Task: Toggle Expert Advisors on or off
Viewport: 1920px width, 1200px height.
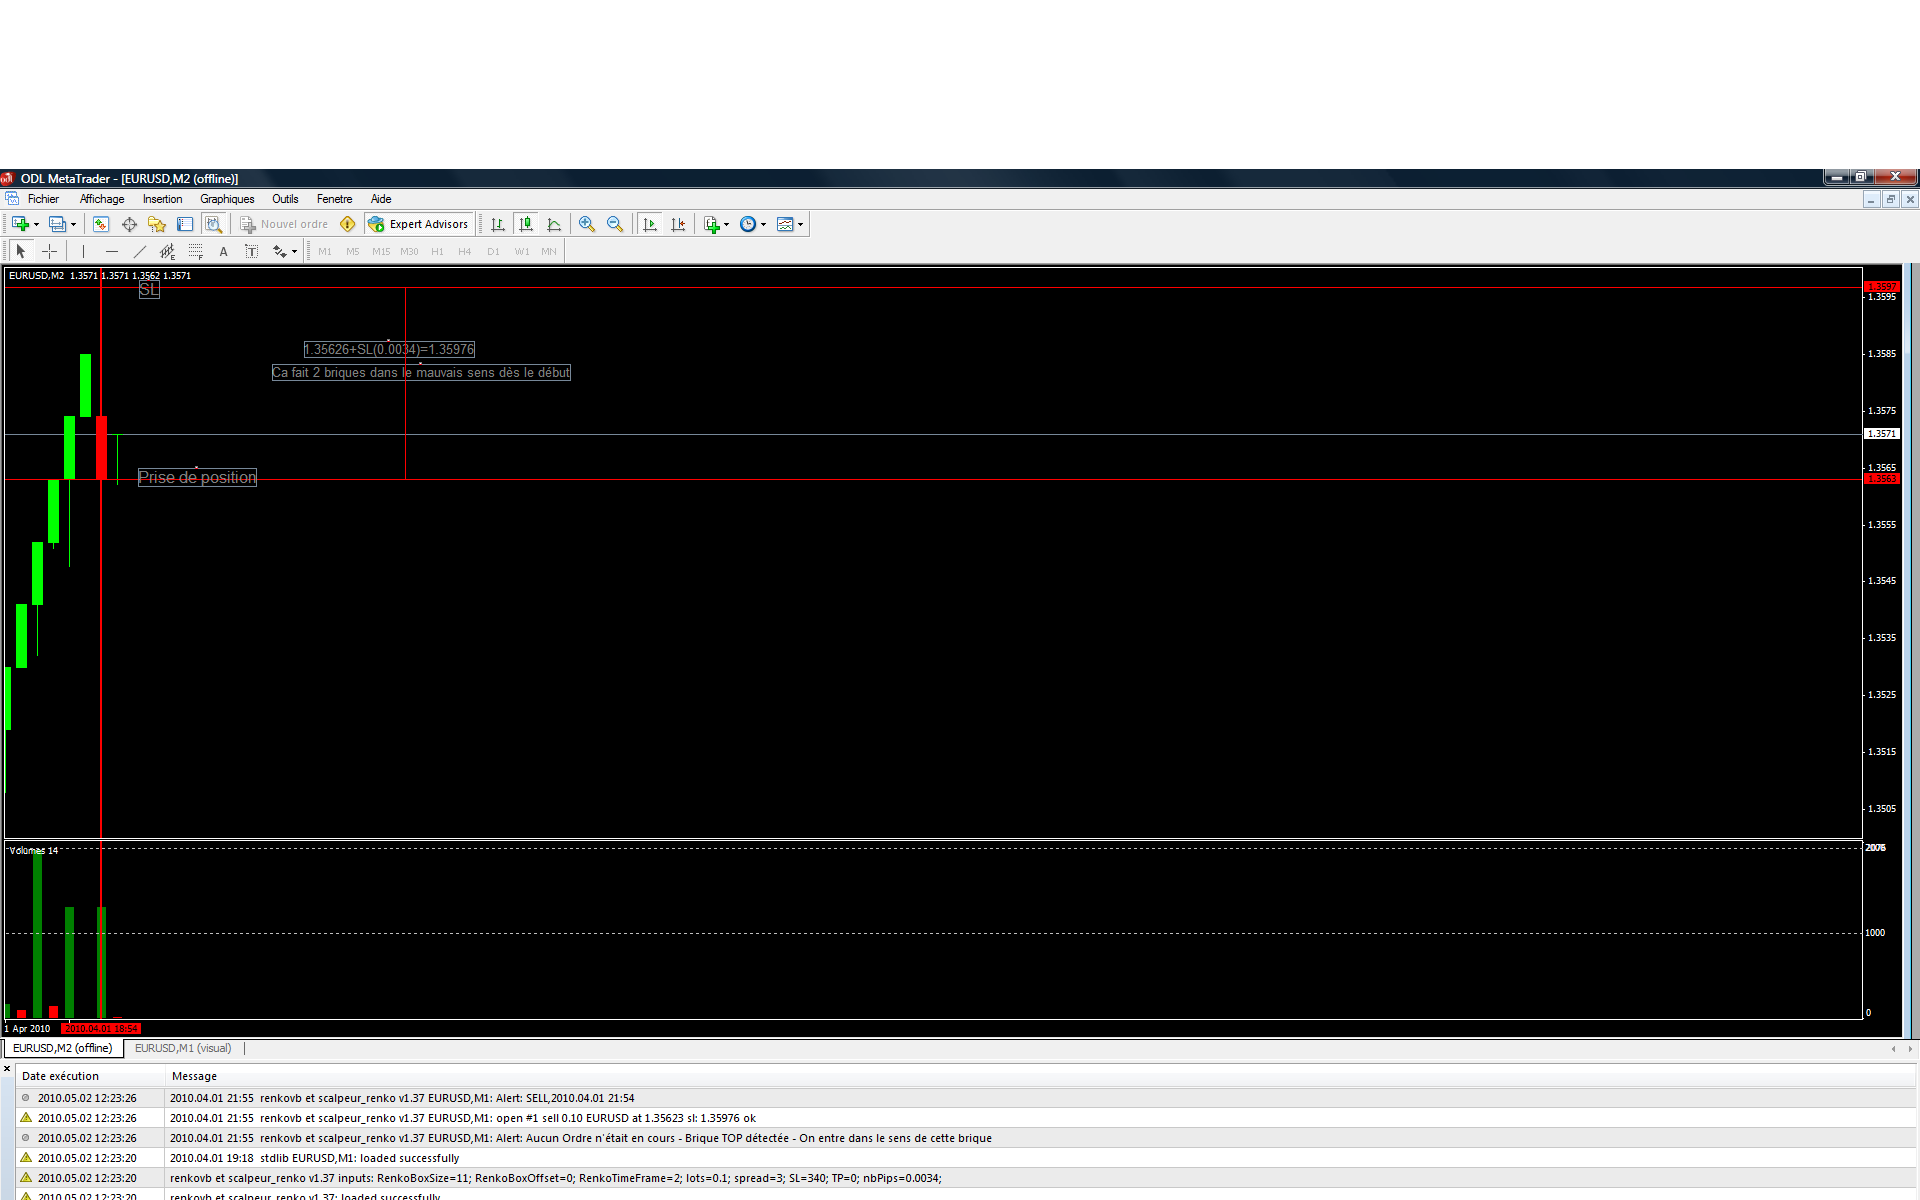Action: [418, 224]
